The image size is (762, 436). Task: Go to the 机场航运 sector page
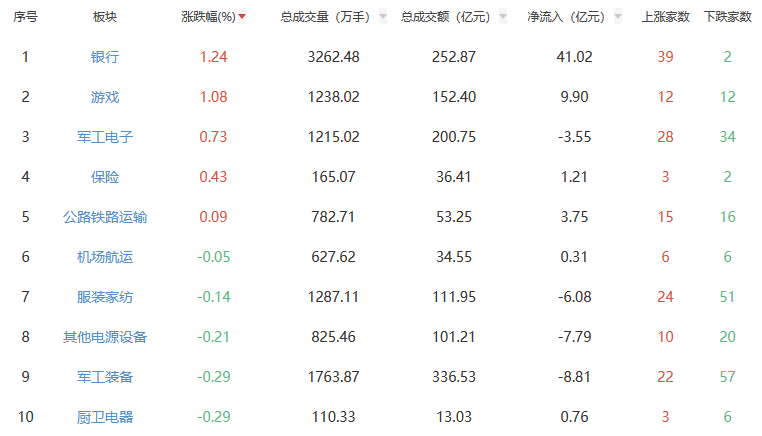[105, 257]
